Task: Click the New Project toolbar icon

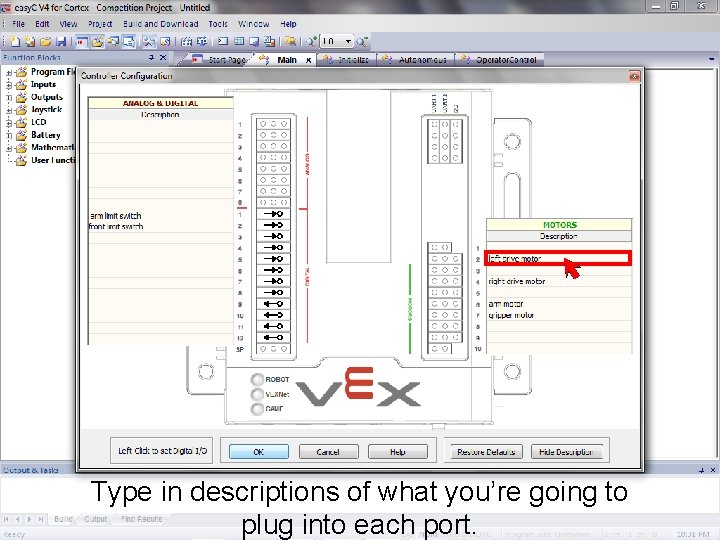Action: [x=15, y=42]
